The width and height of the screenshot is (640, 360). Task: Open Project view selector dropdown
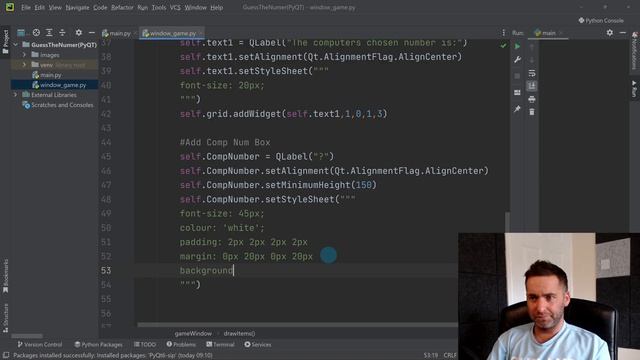pyautogui.click(x=21, y=33)
